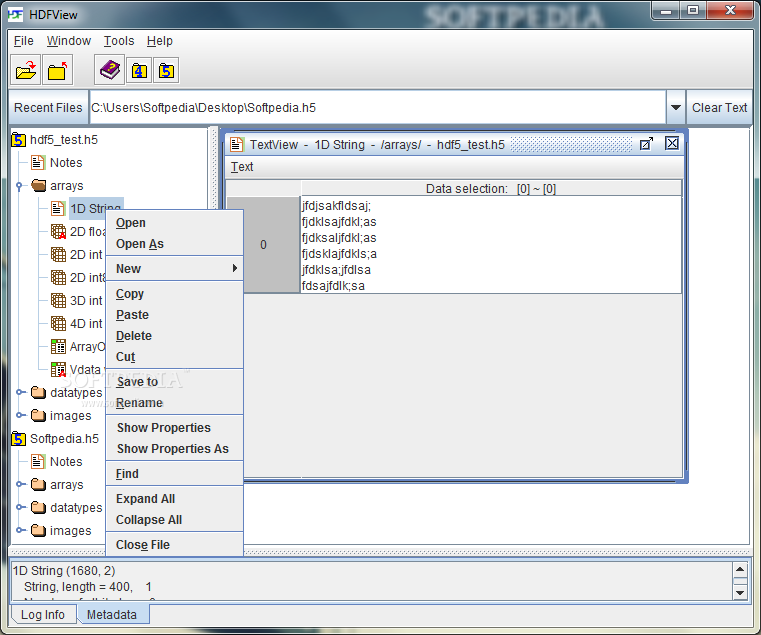761x635 pixels.
Task: Open the Help menu
Action: pyautogui.click(x=160, y=41)
